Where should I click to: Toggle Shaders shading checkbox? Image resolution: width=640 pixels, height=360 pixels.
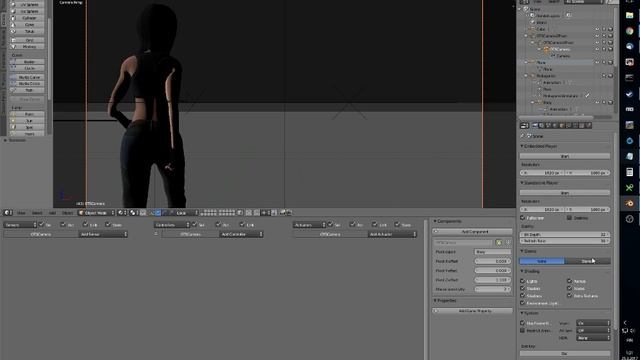522,288
